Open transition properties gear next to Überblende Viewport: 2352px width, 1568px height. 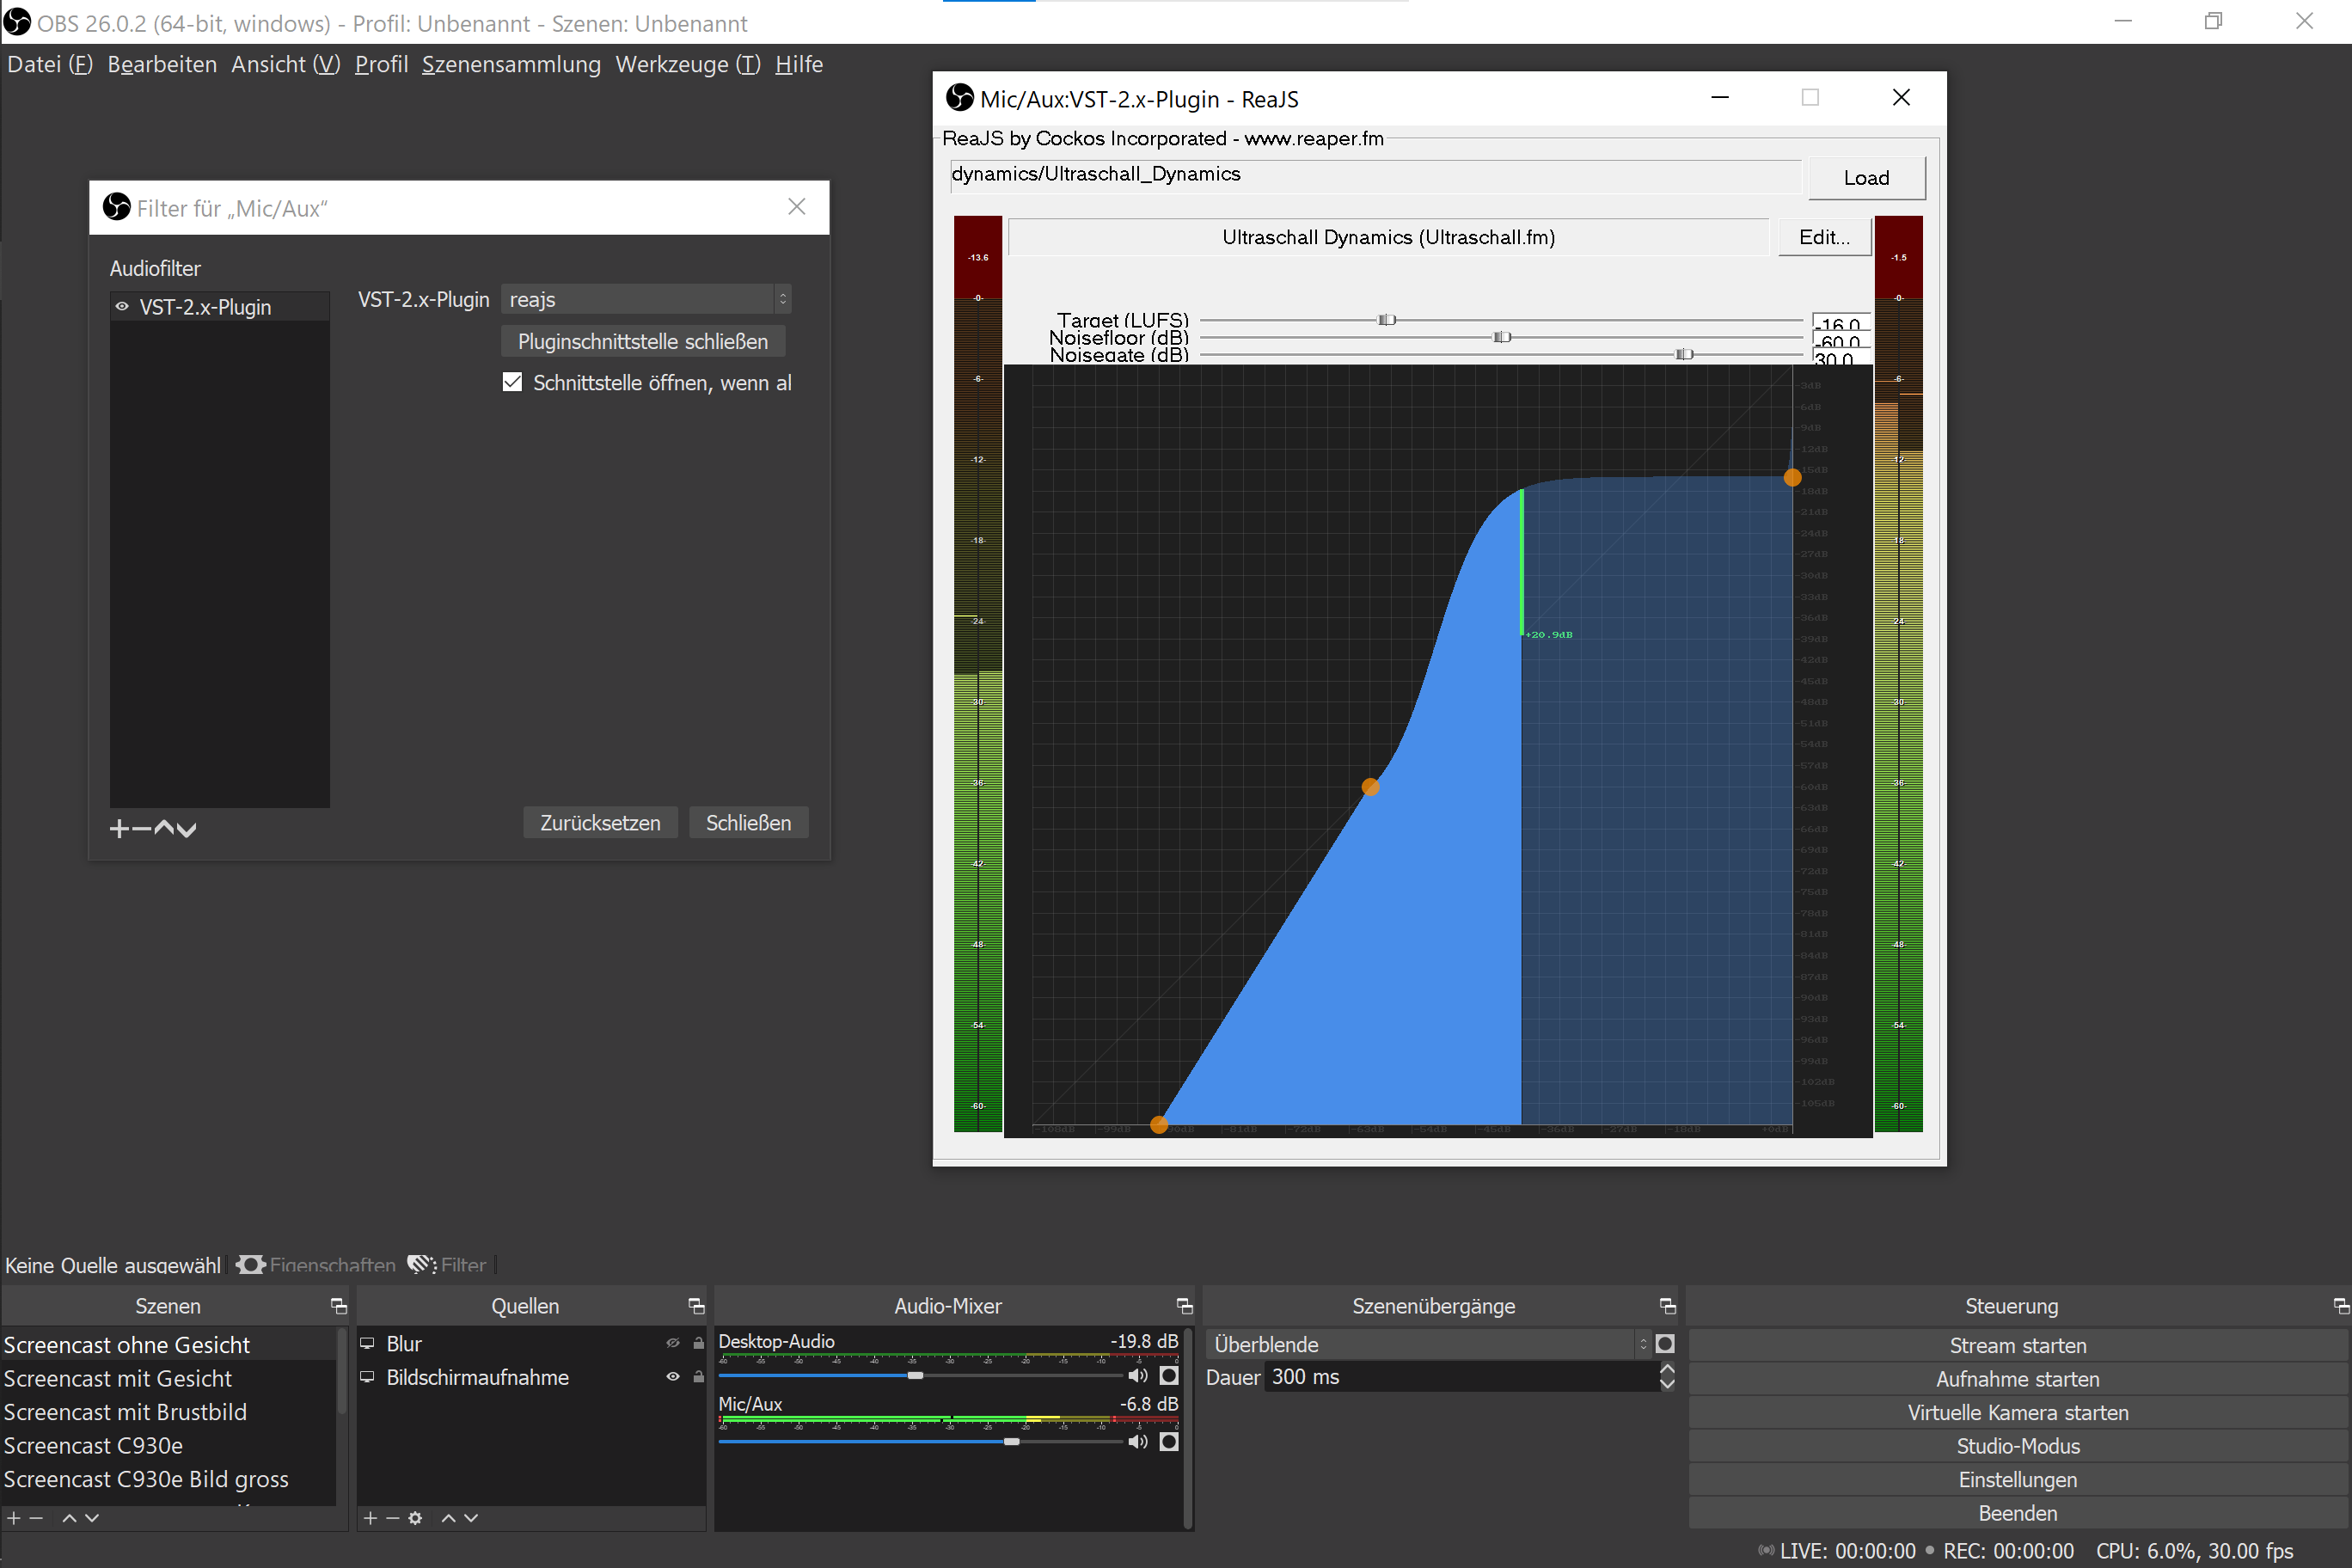[1665, 1344]
